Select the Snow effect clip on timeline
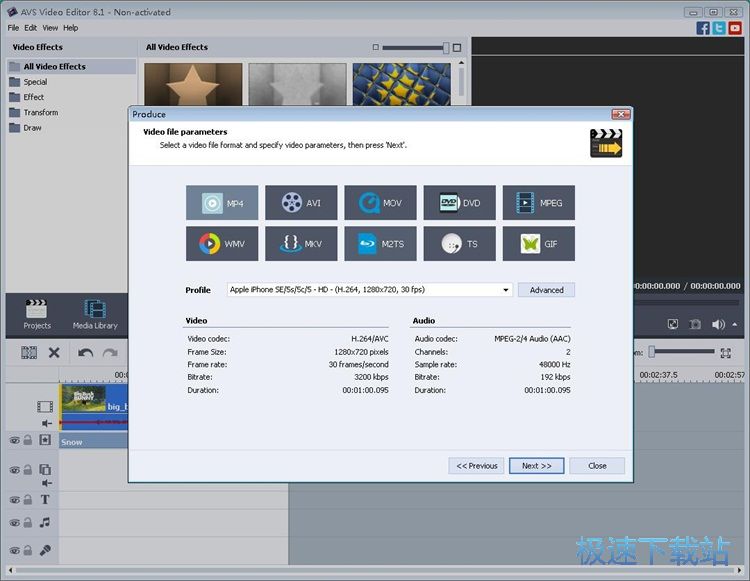This screenshot has height=581, width=750. (94, 442)
